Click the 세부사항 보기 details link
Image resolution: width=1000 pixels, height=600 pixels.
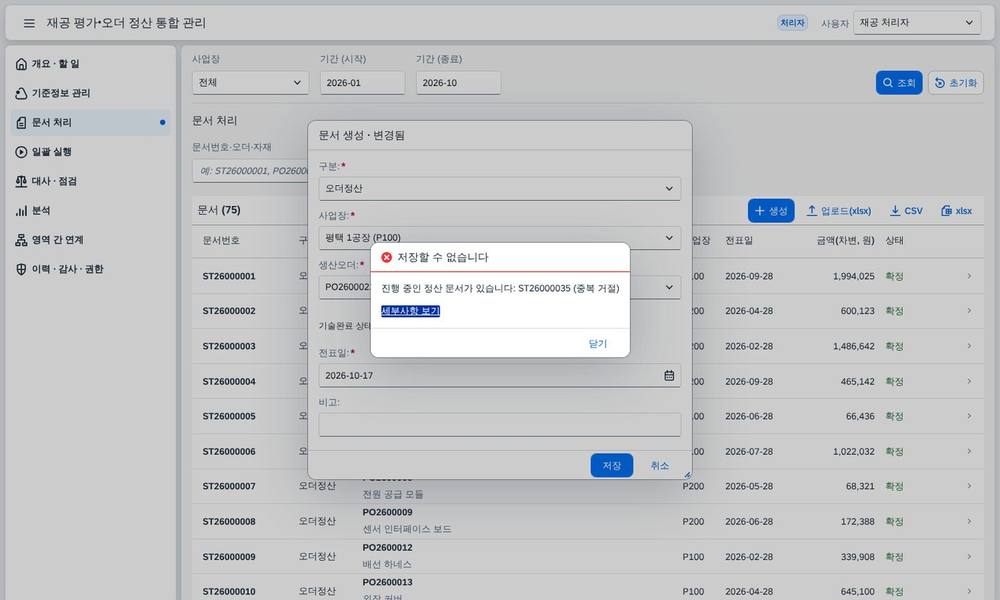[410, 311]
